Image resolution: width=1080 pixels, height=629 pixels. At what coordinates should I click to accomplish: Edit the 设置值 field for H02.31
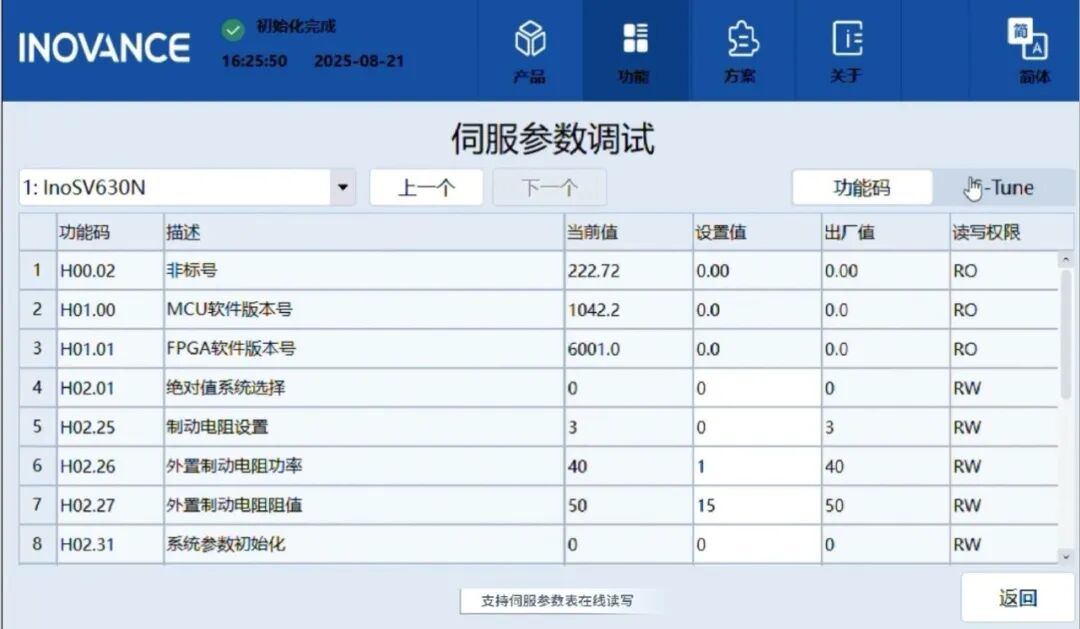(757, 544)
